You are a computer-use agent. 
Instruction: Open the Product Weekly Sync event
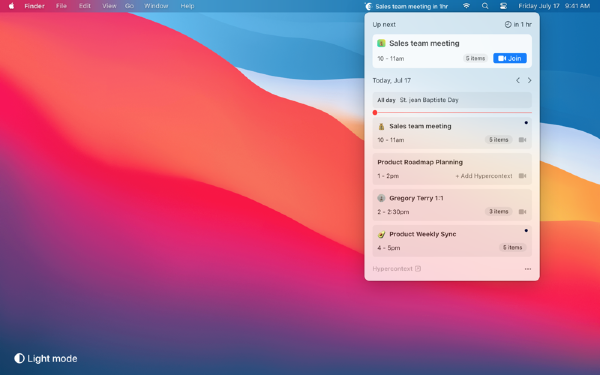pyautogui.click(x=452, y=241)
